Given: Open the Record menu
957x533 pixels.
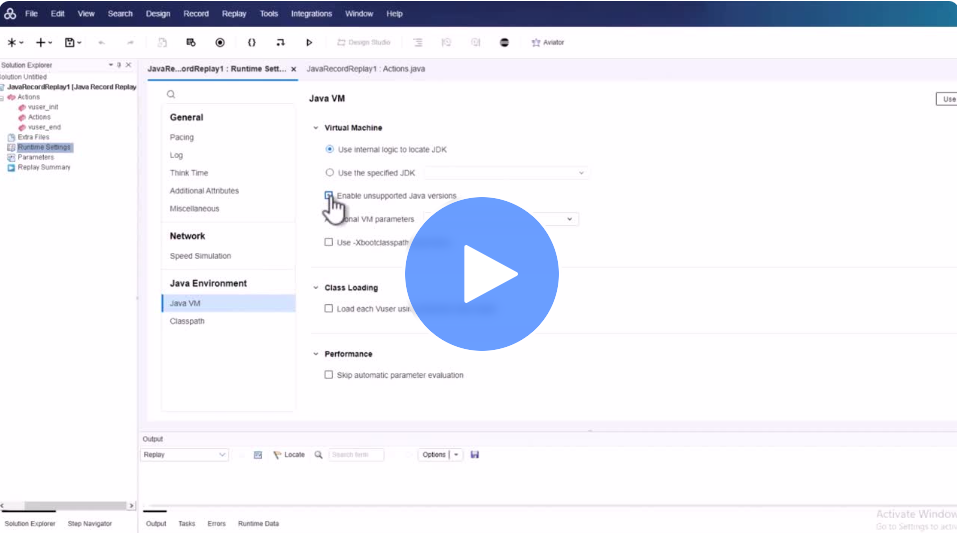Looking at the screenshot, I should tap(196, 14).
